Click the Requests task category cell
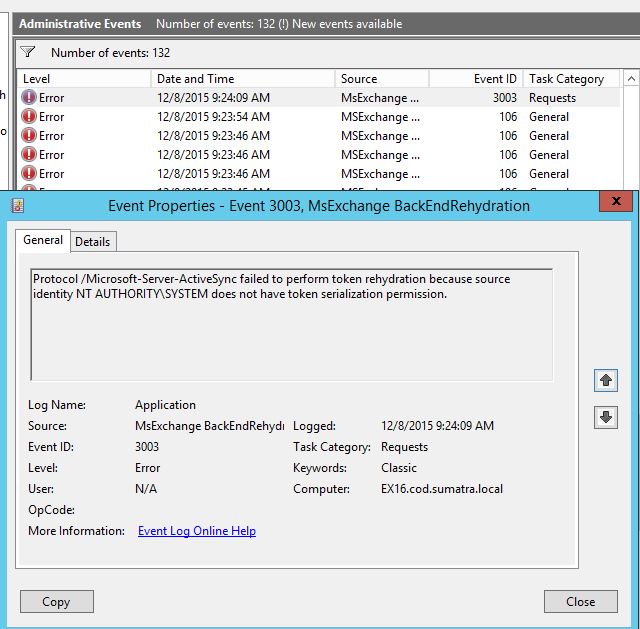Viewport: 640px width, 629px height. point(552,98)
